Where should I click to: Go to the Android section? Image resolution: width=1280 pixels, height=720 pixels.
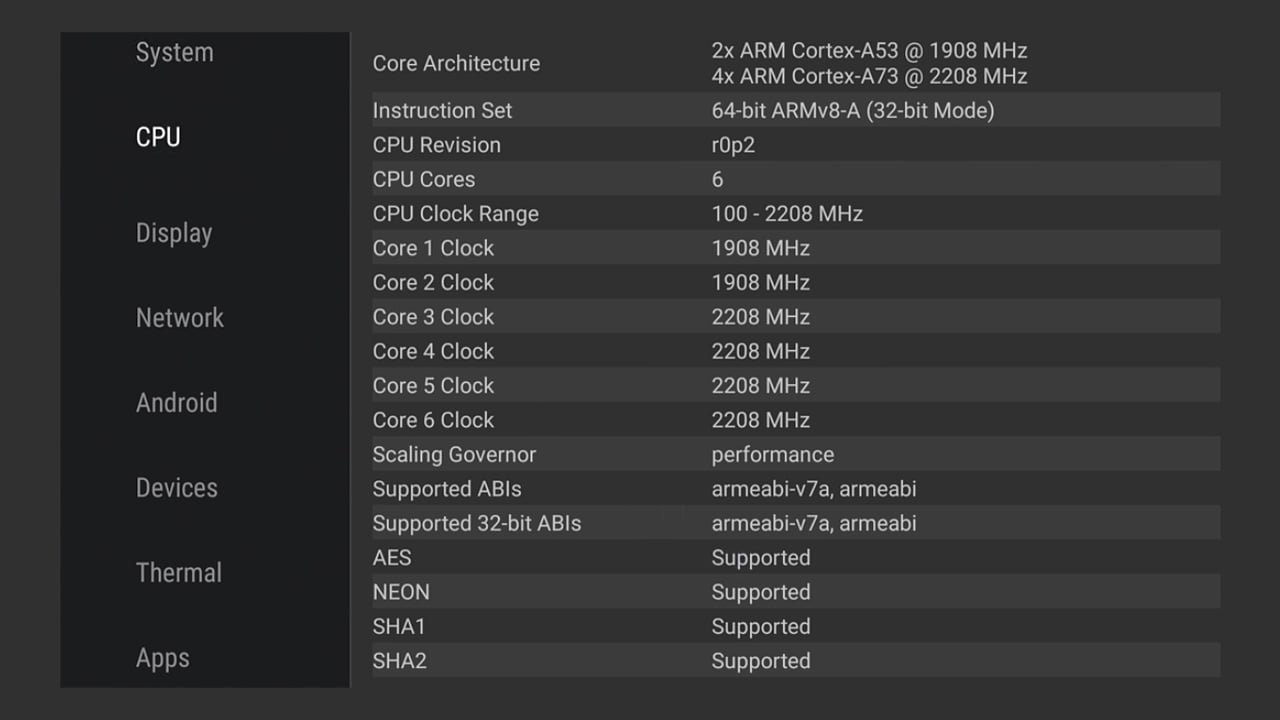point(176,403)
